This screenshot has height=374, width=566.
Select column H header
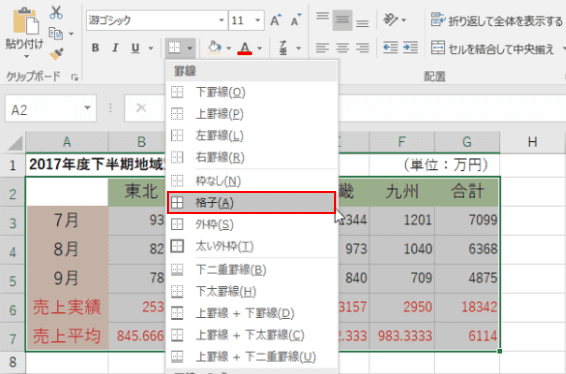pos(532,142)
